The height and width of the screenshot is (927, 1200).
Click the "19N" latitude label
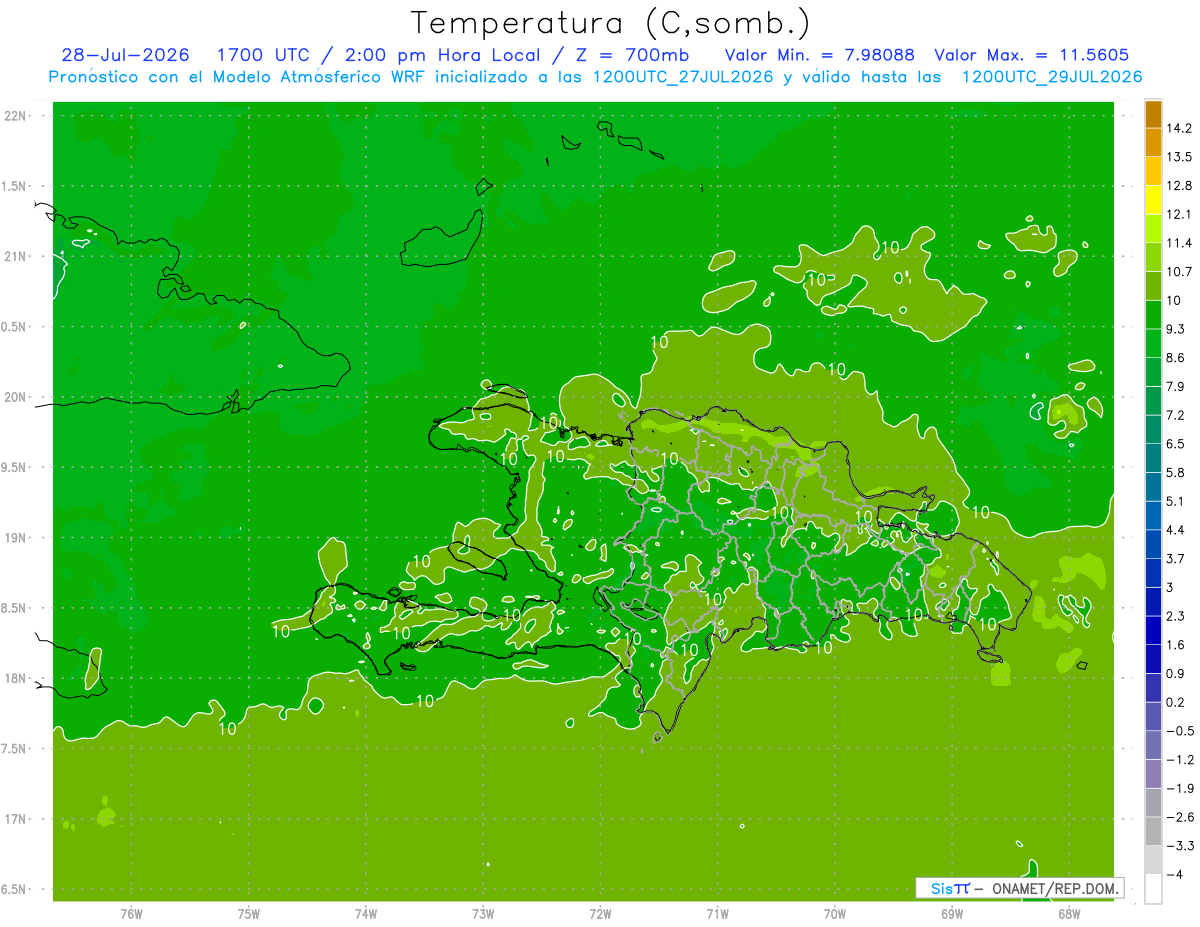[x=16, y=537]
